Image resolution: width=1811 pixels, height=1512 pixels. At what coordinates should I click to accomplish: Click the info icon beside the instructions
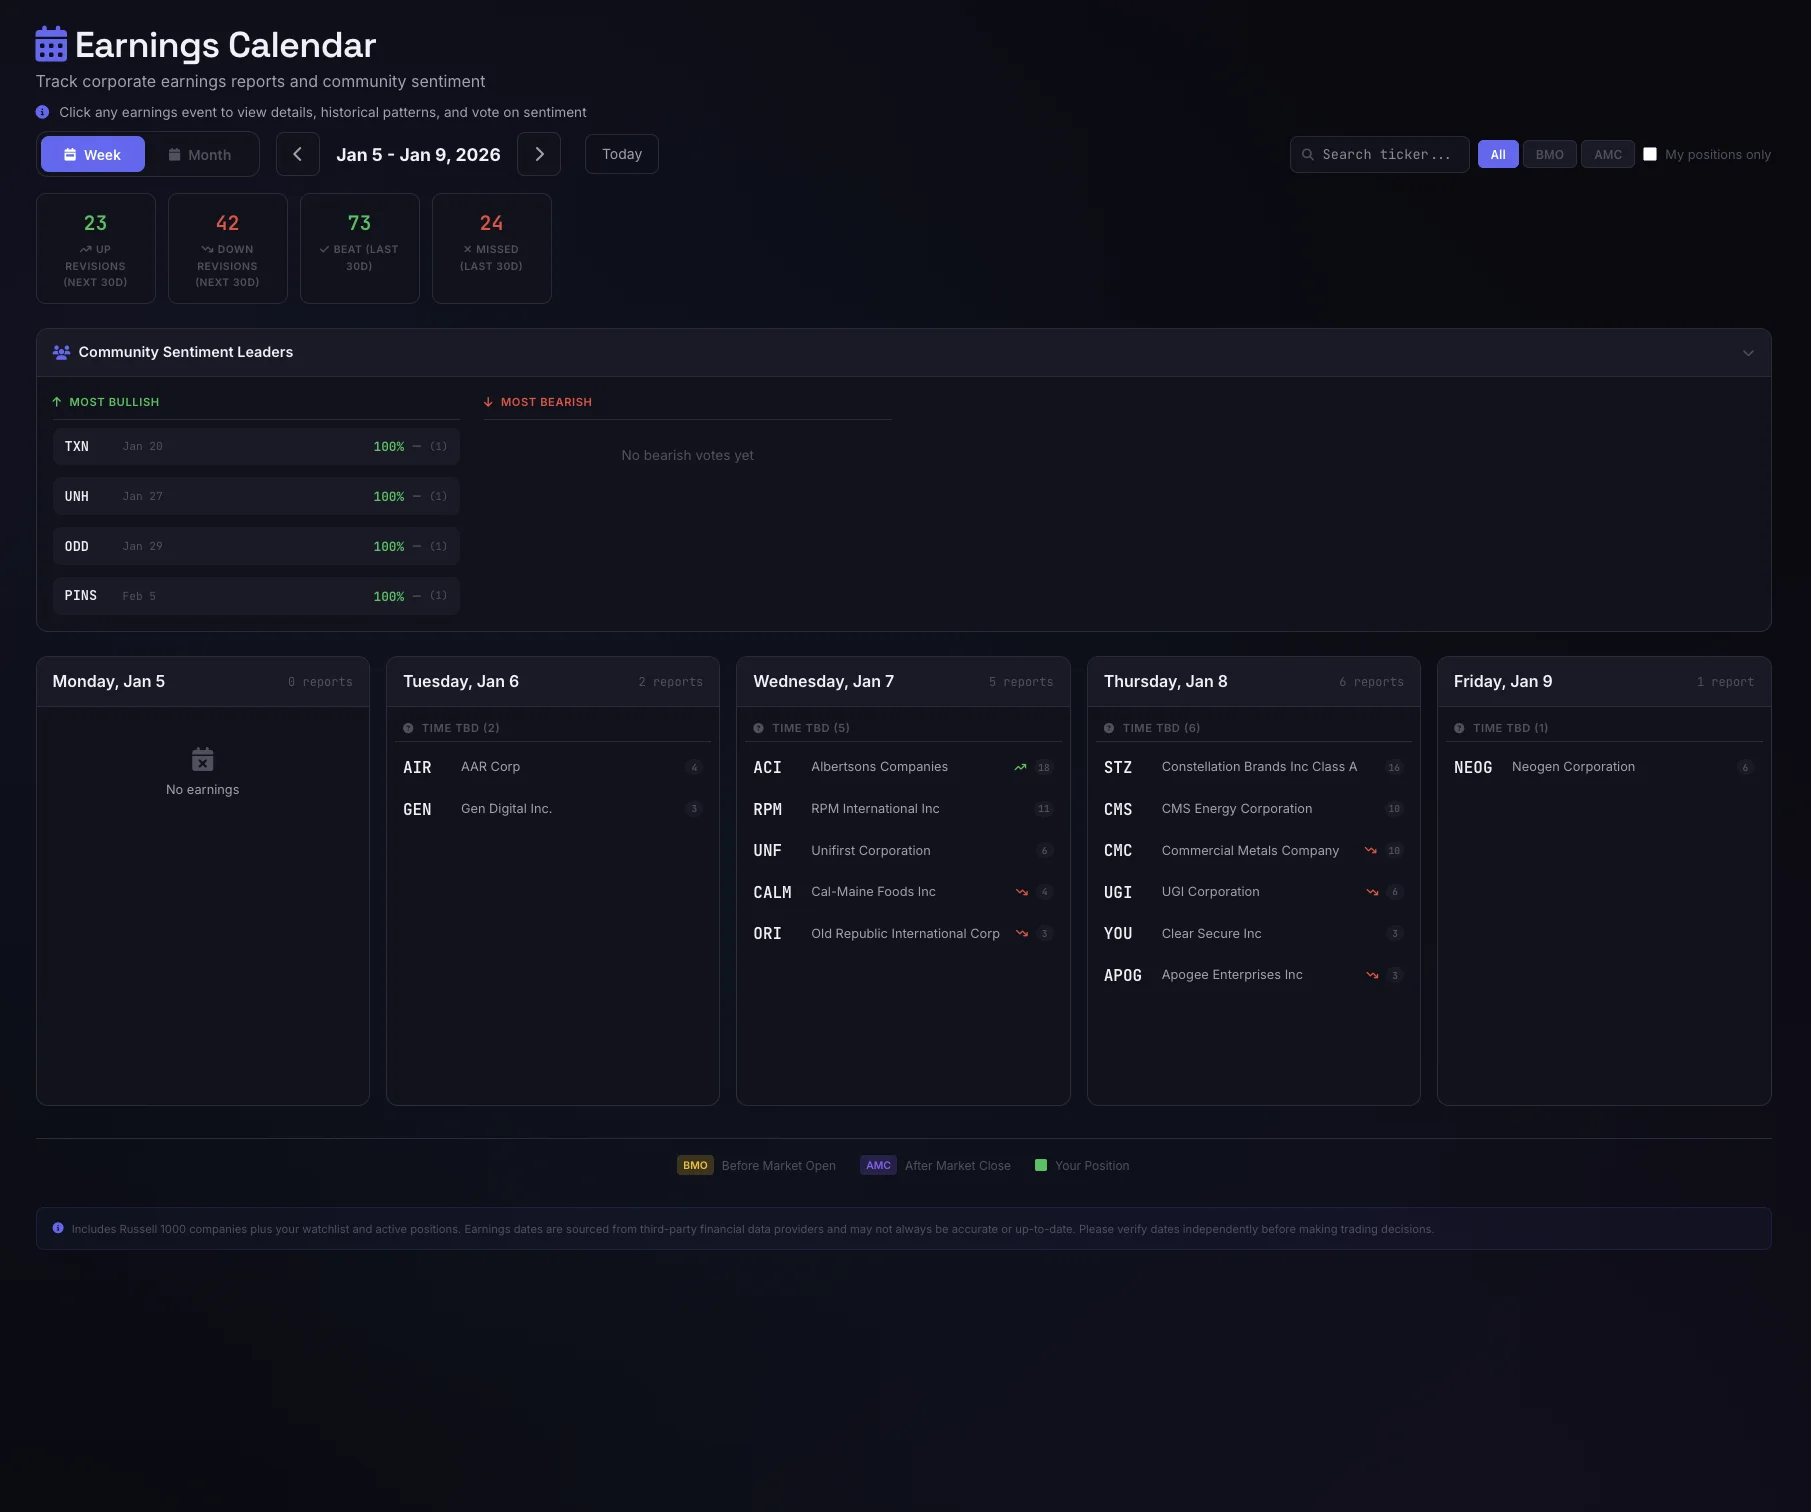(x=42, y=112)
